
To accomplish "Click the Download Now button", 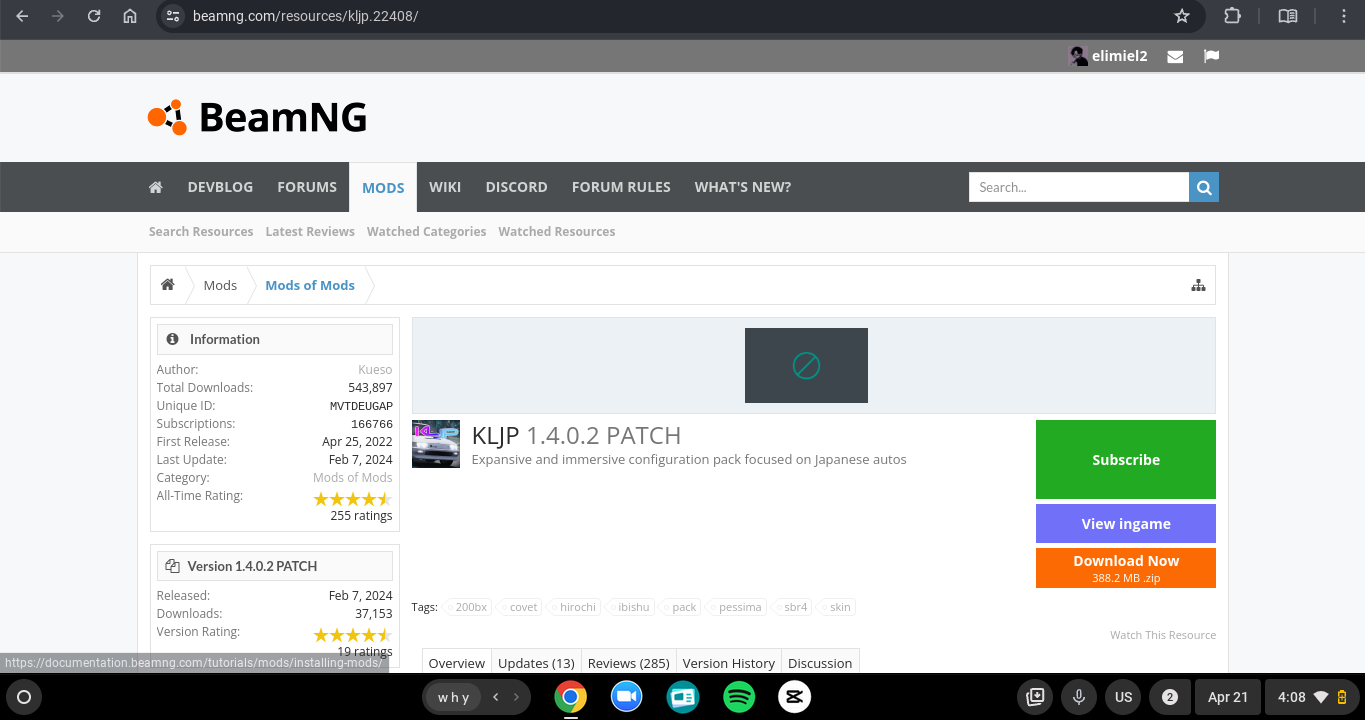I will [x=1126, y=567].
